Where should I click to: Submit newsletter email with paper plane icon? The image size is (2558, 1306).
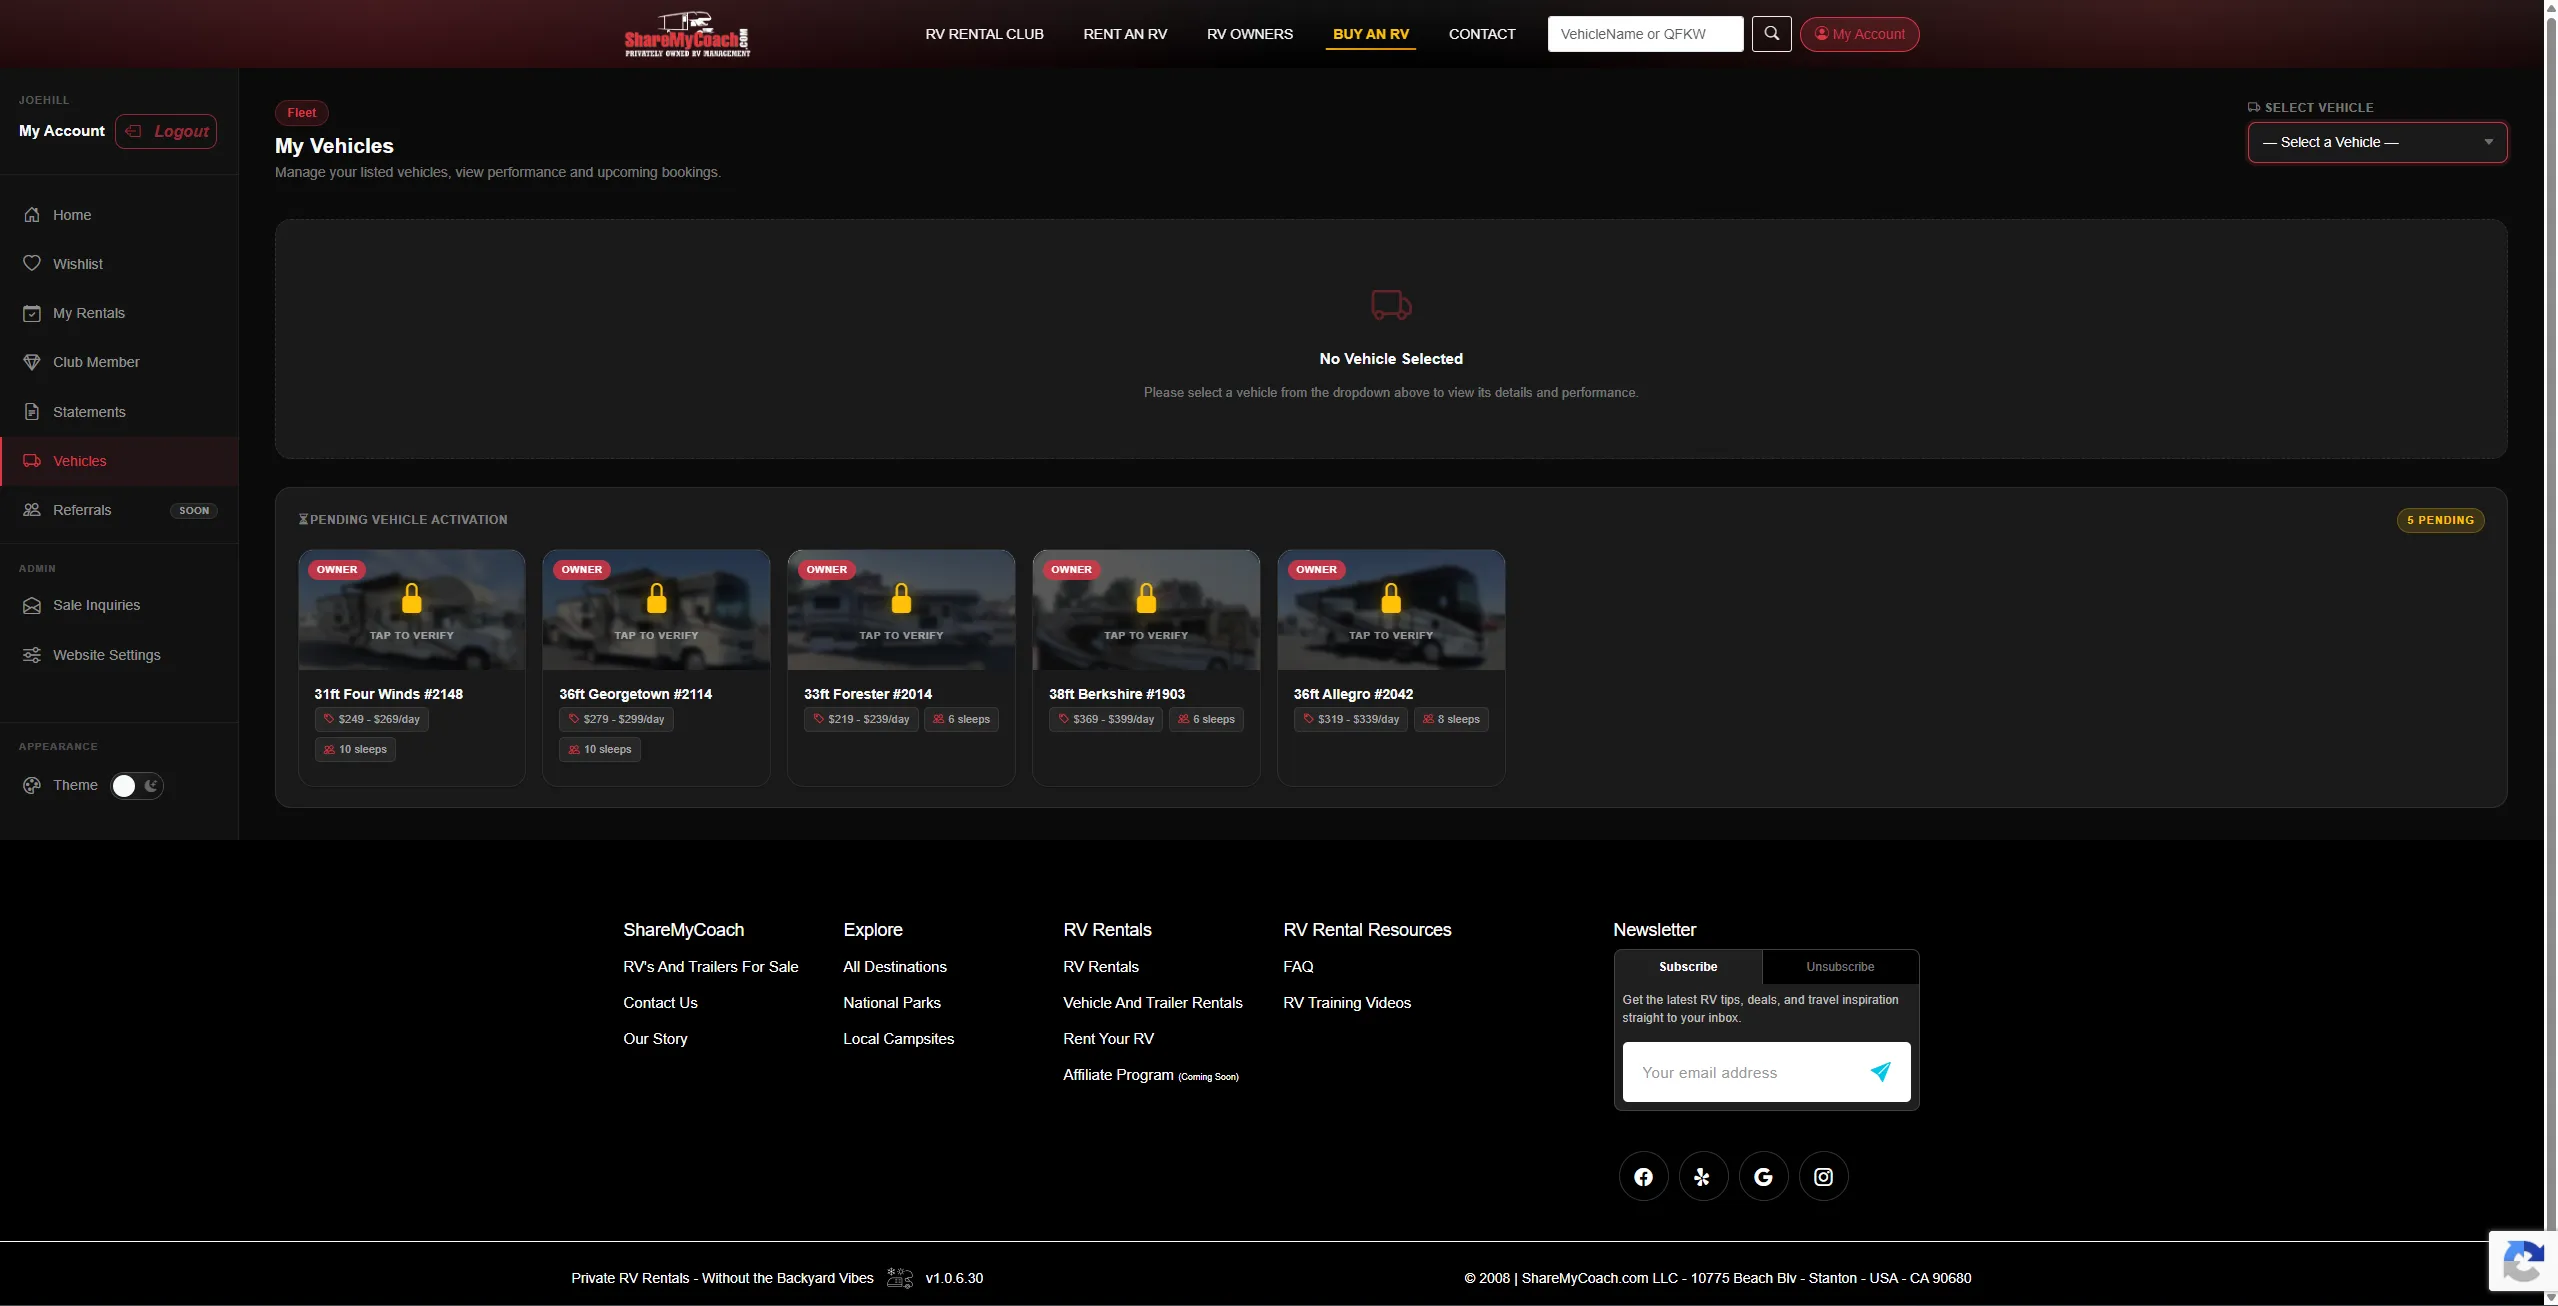pos(1880,1072)
